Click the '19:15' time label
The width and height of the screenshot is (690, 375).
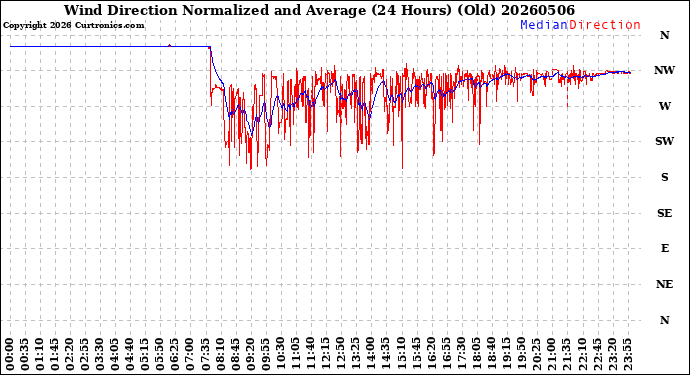click(x=506, y=355)
